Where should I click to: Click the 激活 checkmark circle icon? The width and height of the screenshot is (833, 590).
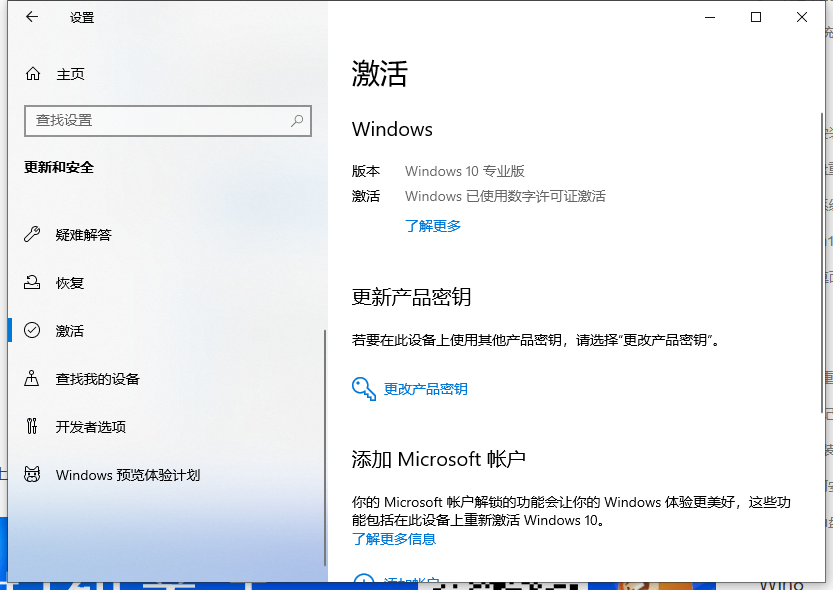[33, 331]
